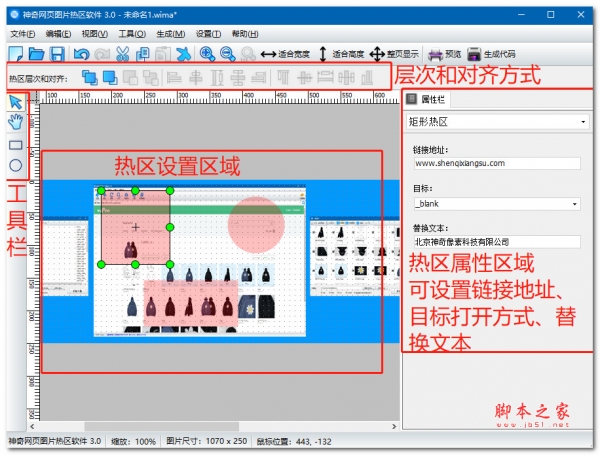Select the arrow pointer tool
This screenshot has width=600, height=455.
click(16, 102)
